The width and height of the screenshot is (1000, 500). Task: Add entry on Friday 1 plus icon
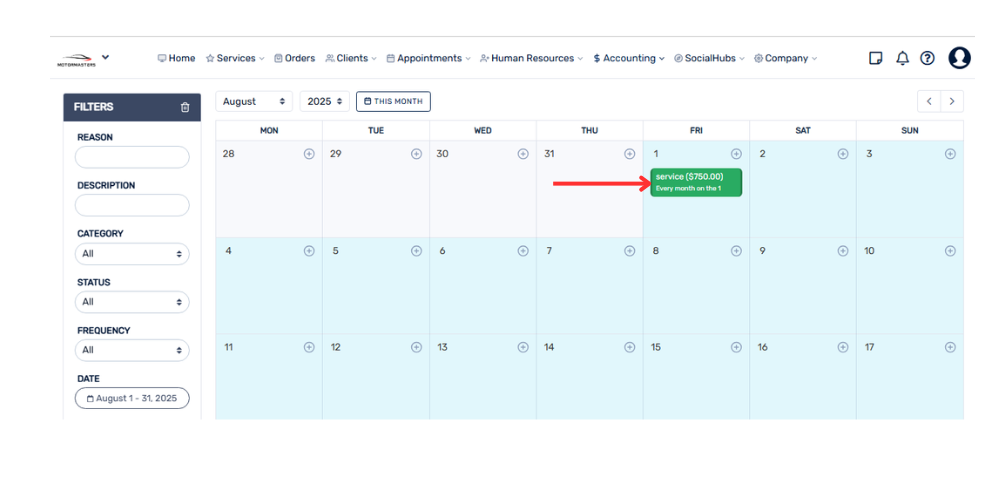pyautogui.click(x=736, y=154)
